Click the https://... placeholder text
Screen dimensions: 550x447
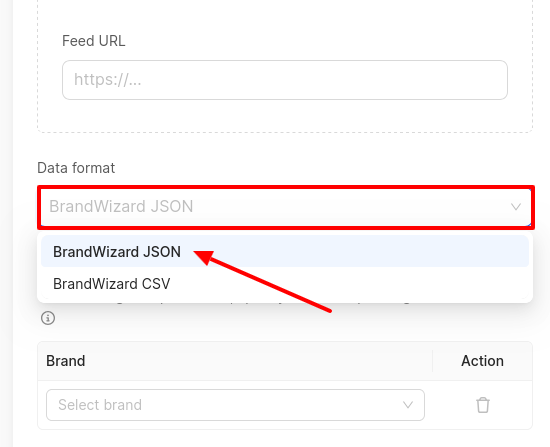[107, 80]
